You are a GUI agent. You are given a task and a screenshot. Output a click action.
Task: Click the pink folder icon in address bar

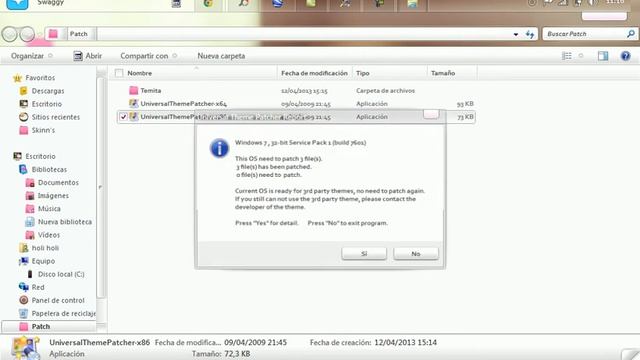pos(53,34)
